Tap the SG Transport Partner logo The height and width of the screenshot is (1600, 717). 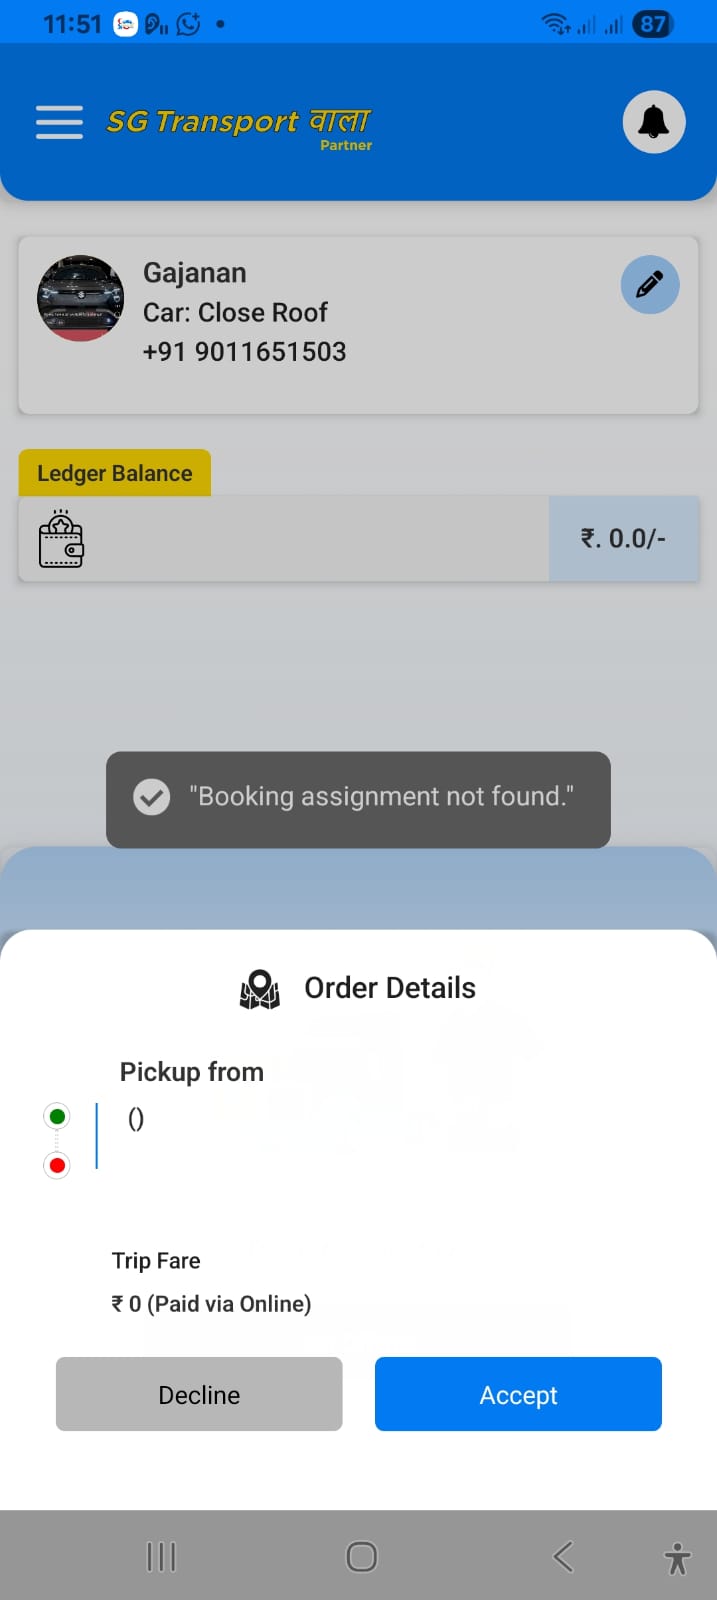click(x=239, y=126)
